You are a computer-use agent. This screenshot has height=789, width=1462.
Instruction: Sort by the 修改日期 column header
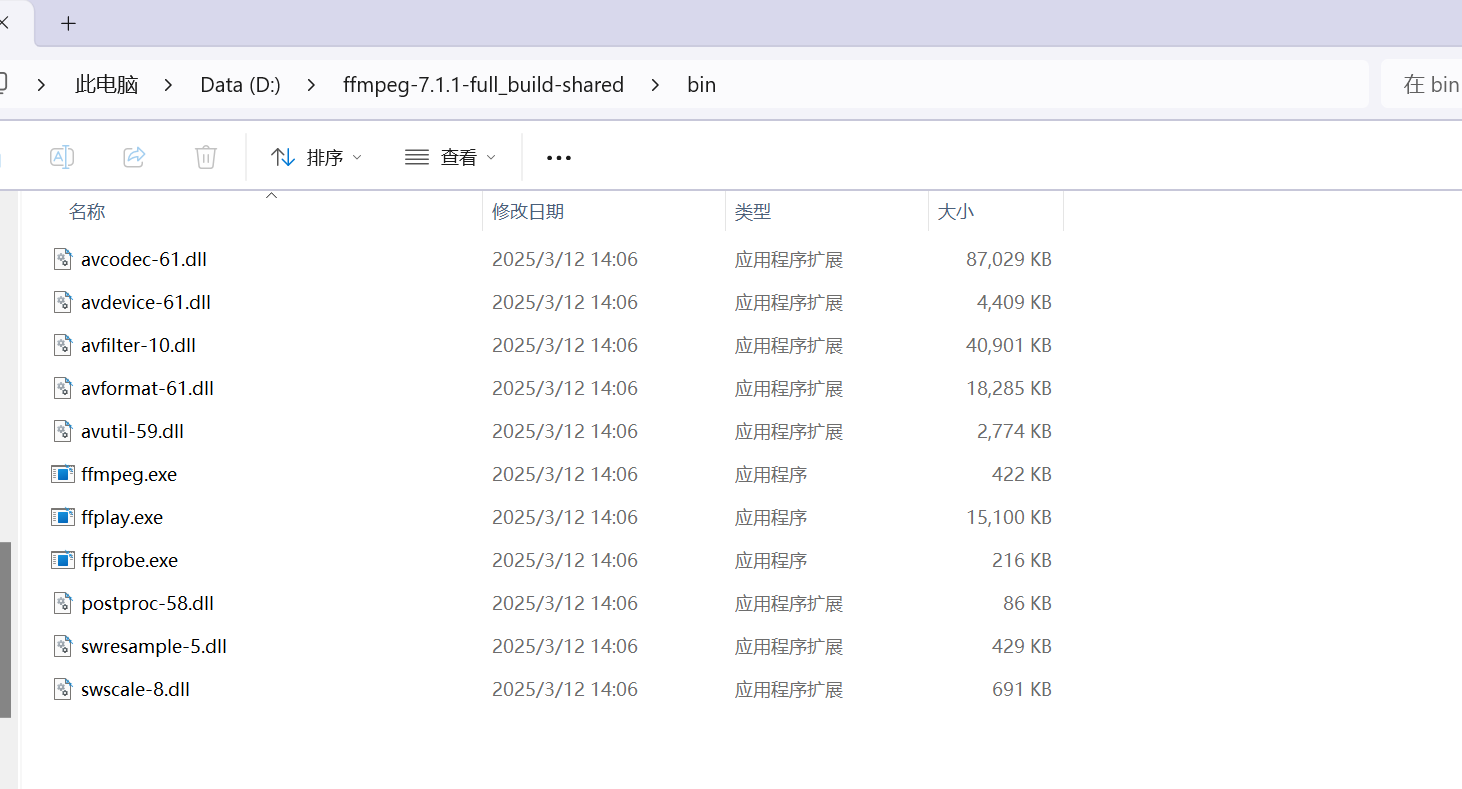528,212
